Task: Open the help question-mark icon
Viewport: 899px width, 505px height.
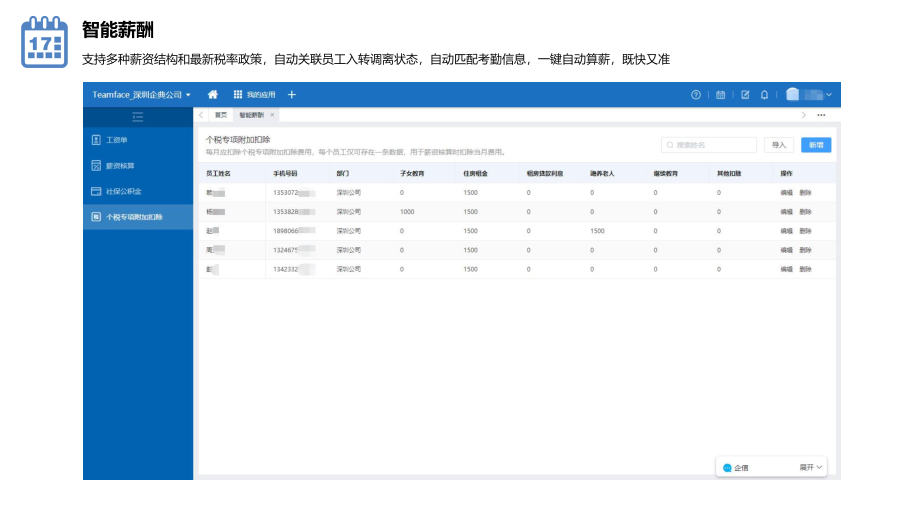Action: 695,95
